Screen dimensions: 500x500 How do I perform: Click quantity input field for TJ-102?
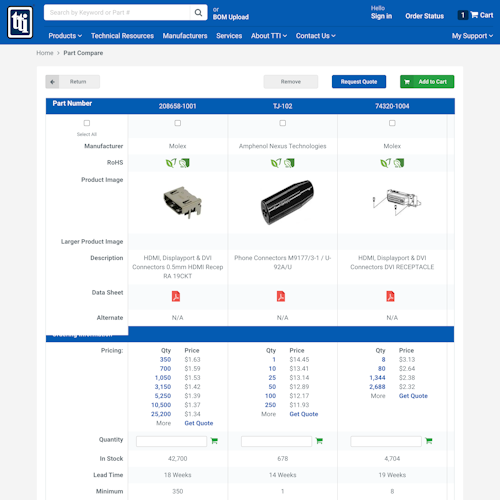pos(276,441)
